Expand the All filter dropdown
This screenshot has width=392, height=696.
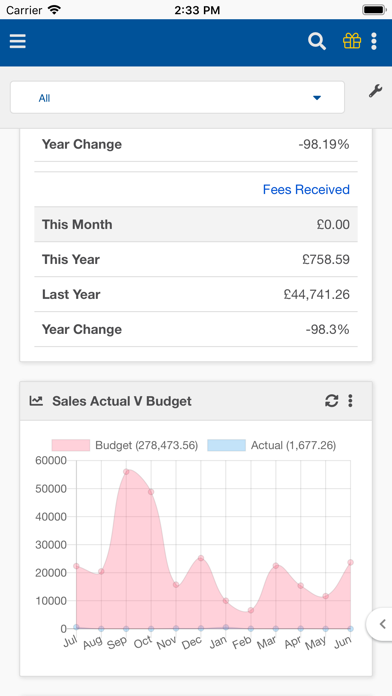coord(177,97)
